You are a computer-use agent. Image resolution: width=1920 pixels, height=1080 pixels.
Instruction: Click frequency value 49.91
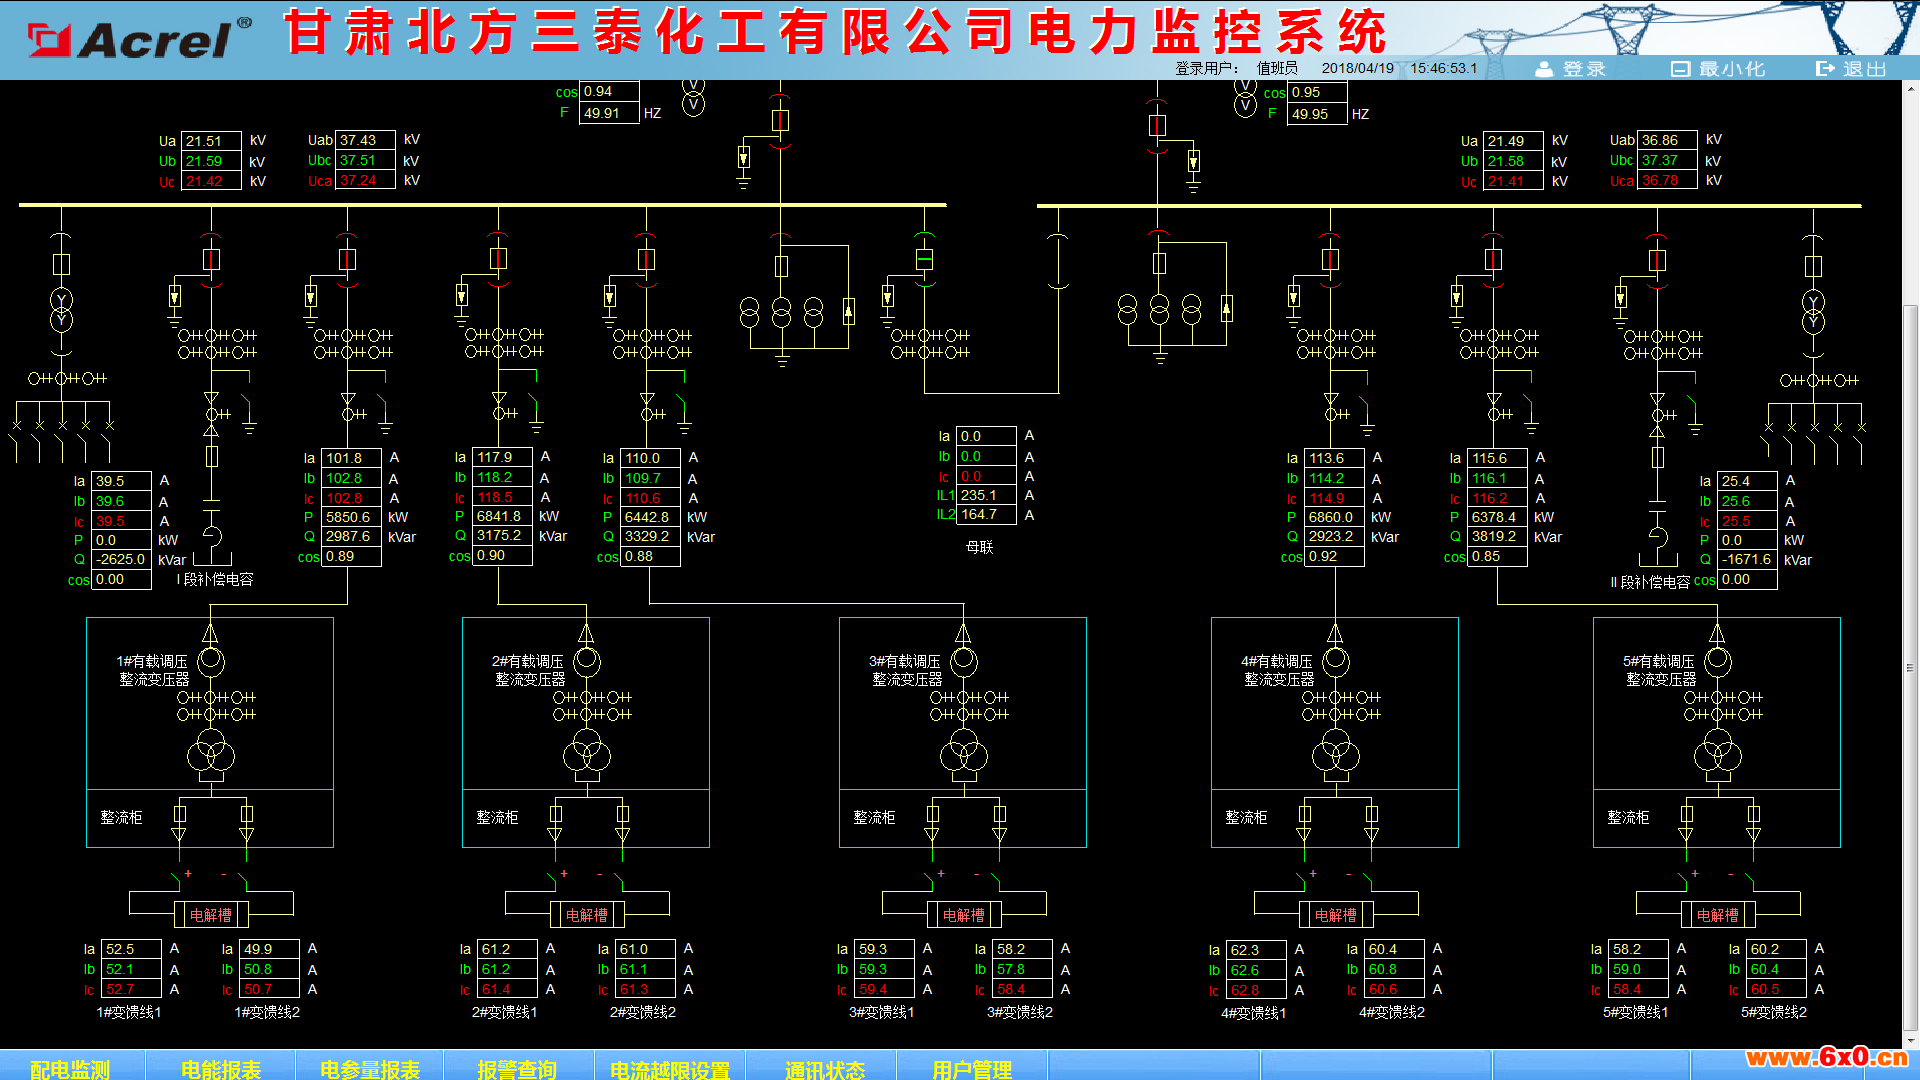609,113
